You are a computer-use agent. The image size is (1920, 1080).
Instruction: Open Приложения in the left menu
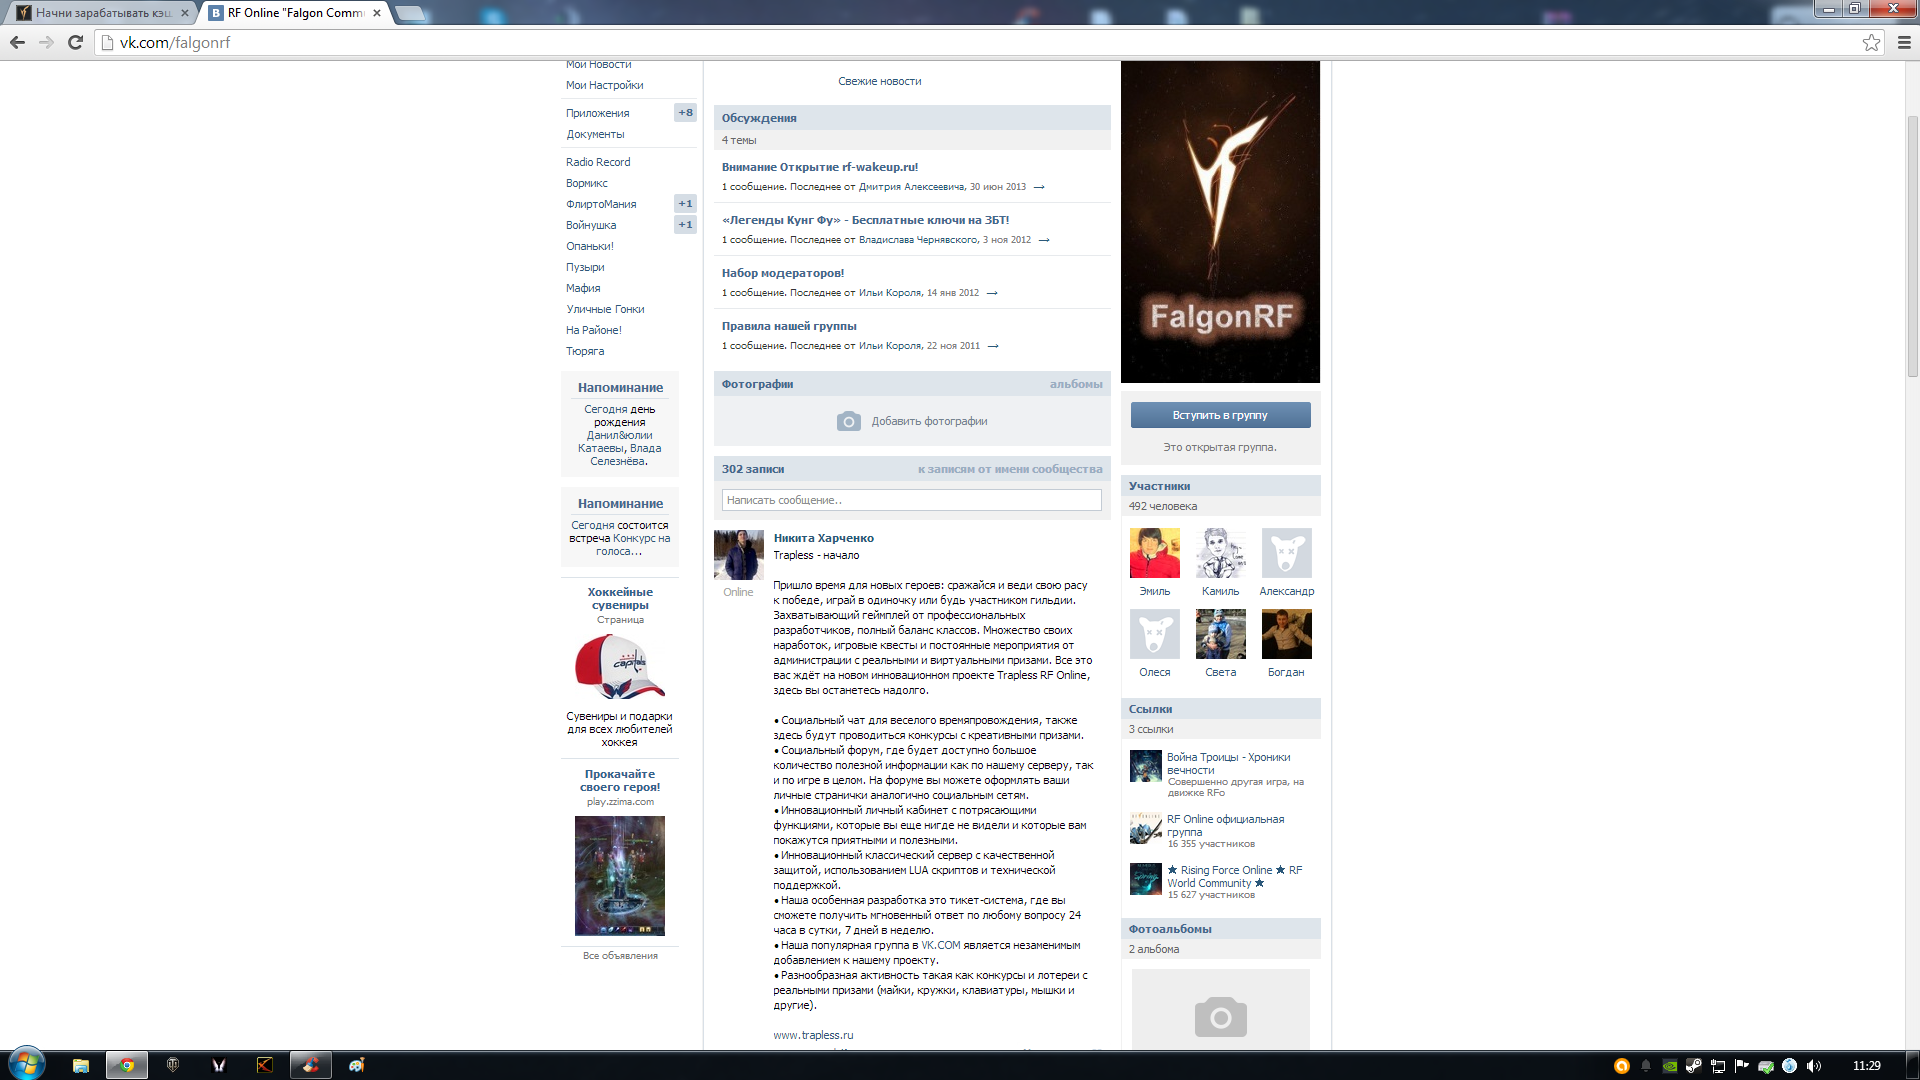point(597,113)
